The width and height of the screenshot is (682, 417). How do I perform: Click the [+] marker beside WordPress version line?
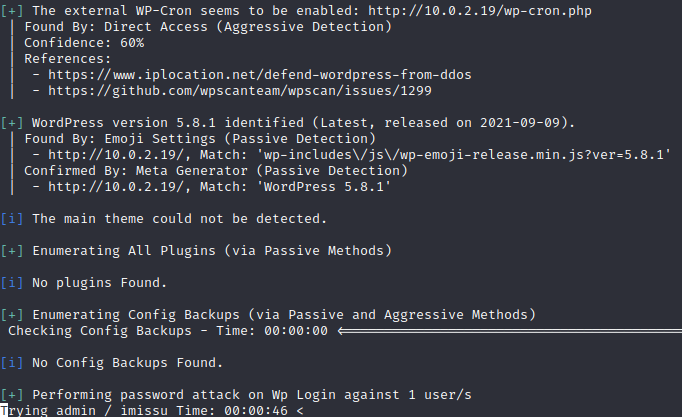[x=12, y=122]
